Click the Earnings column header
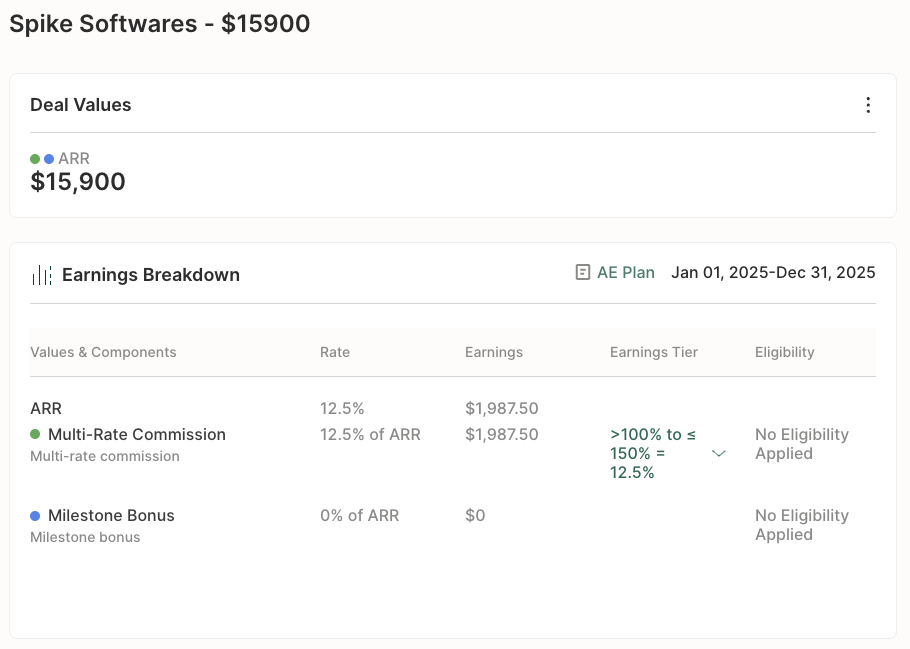This screenshot has height=649, width=910. [494, 352]
